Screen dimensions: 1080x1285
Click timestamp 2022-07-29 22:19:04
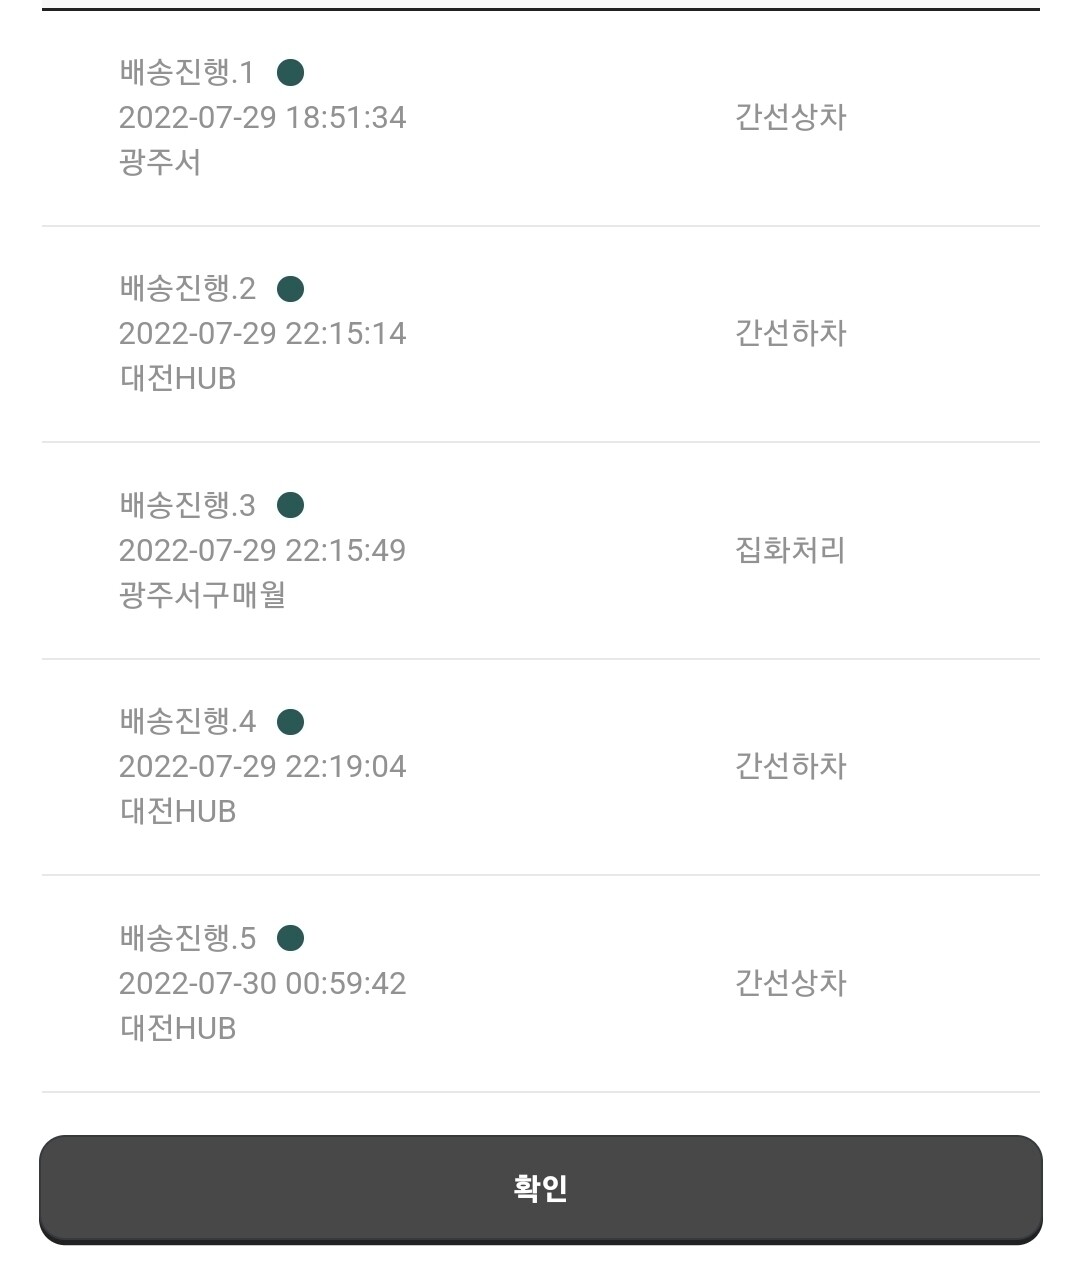click(262, 766)
